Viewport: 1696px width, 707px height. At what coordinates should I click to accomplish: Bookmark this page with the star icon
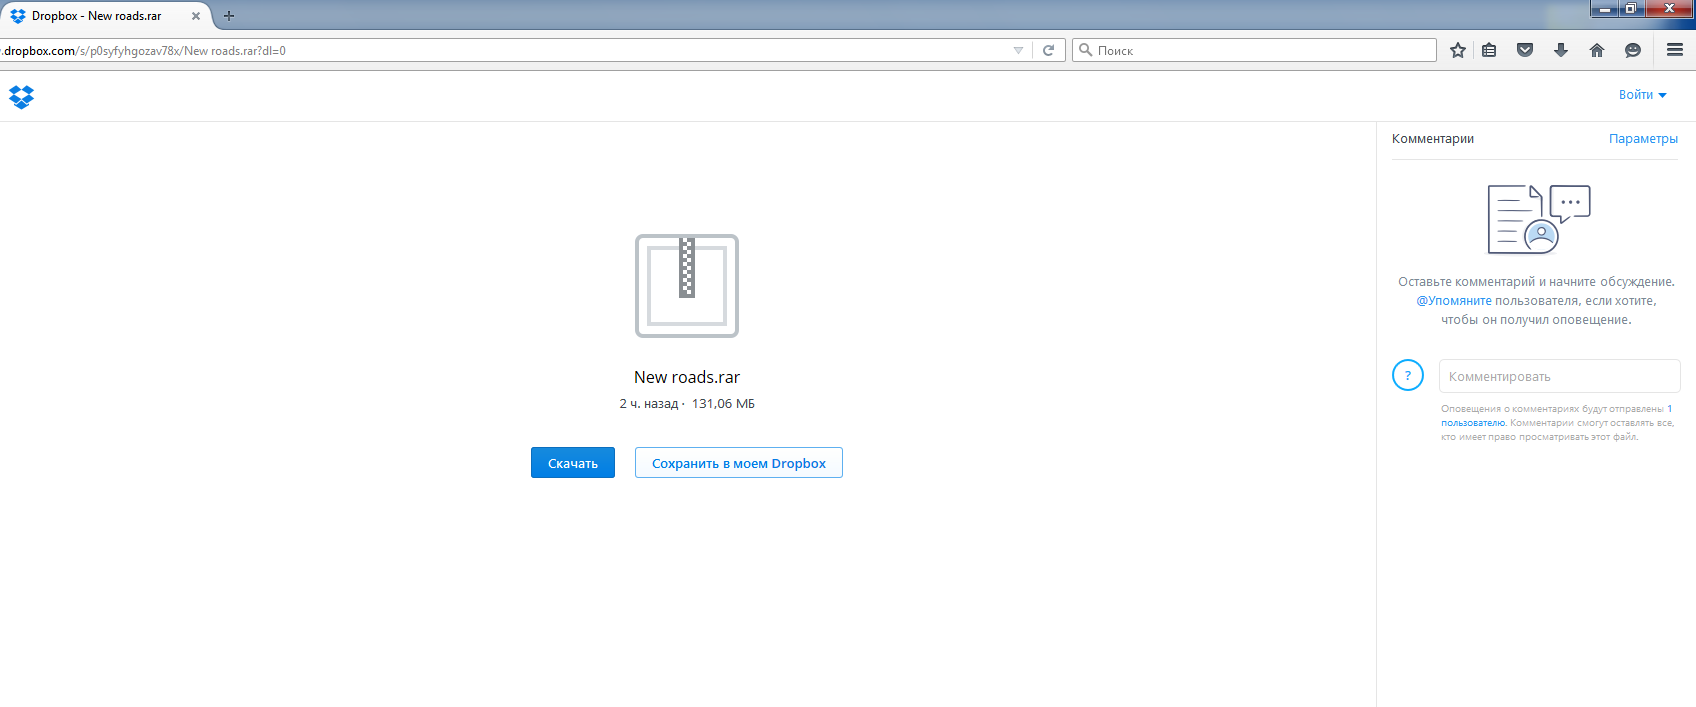click(x=1458, y=50)
